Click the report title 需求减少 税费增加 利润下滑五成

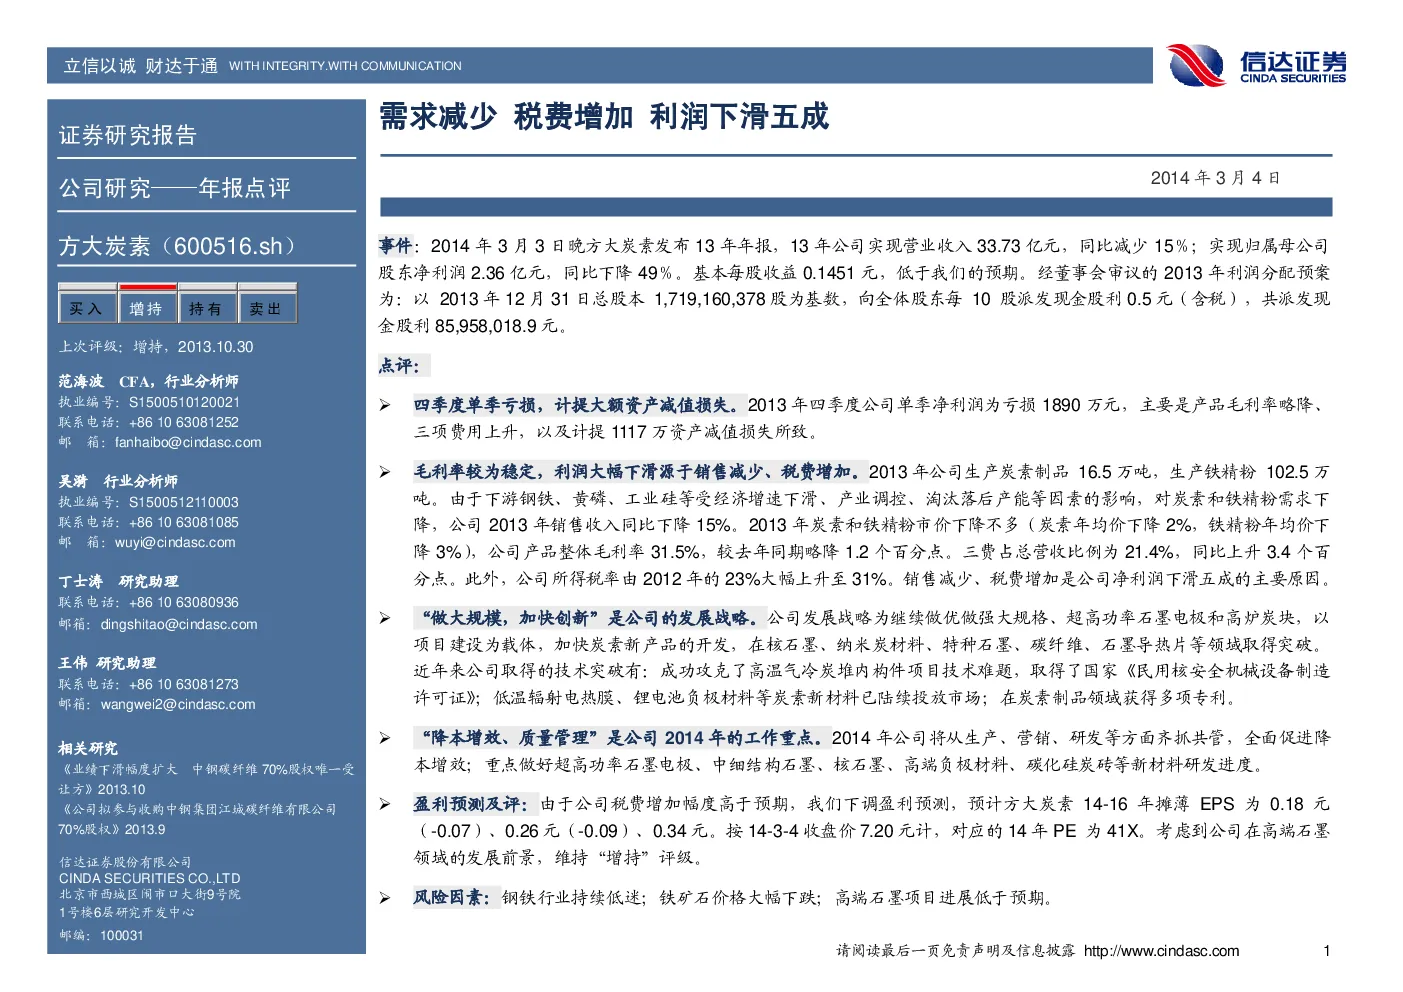[604, 117]
